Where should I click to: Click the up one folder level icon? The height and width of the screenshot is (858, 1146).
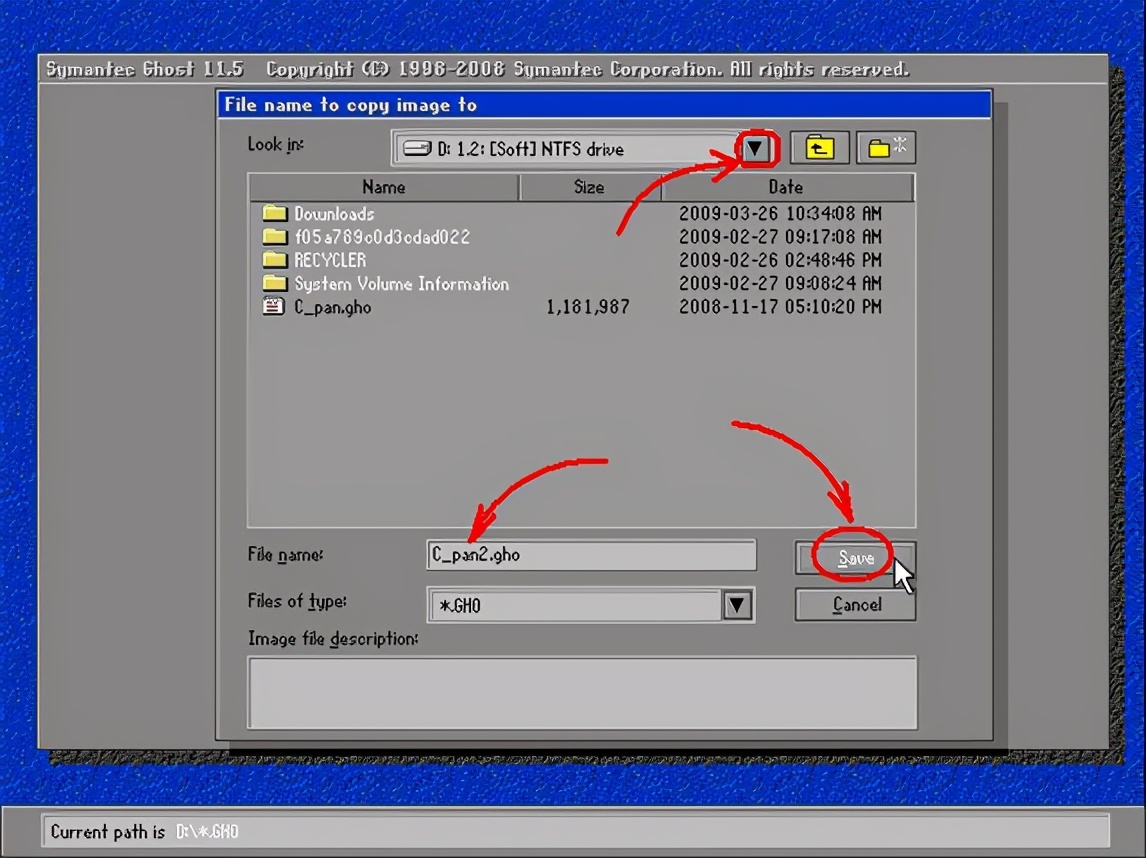pyautogui.click(x=819, y=148)
